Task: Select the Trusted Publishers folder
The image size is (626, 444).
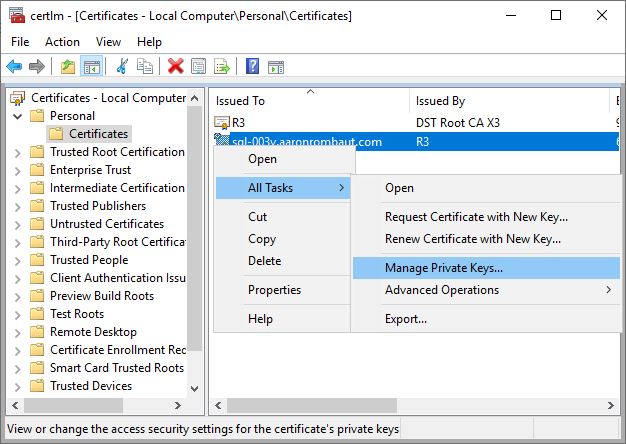Action: click(97, 206)
